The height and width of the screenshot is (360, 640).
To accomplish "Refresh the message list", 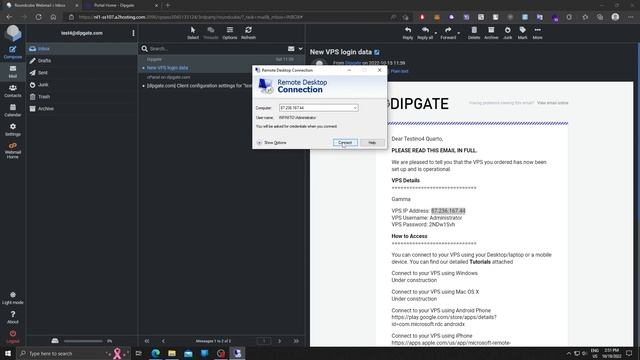I will tap(248, 33).
